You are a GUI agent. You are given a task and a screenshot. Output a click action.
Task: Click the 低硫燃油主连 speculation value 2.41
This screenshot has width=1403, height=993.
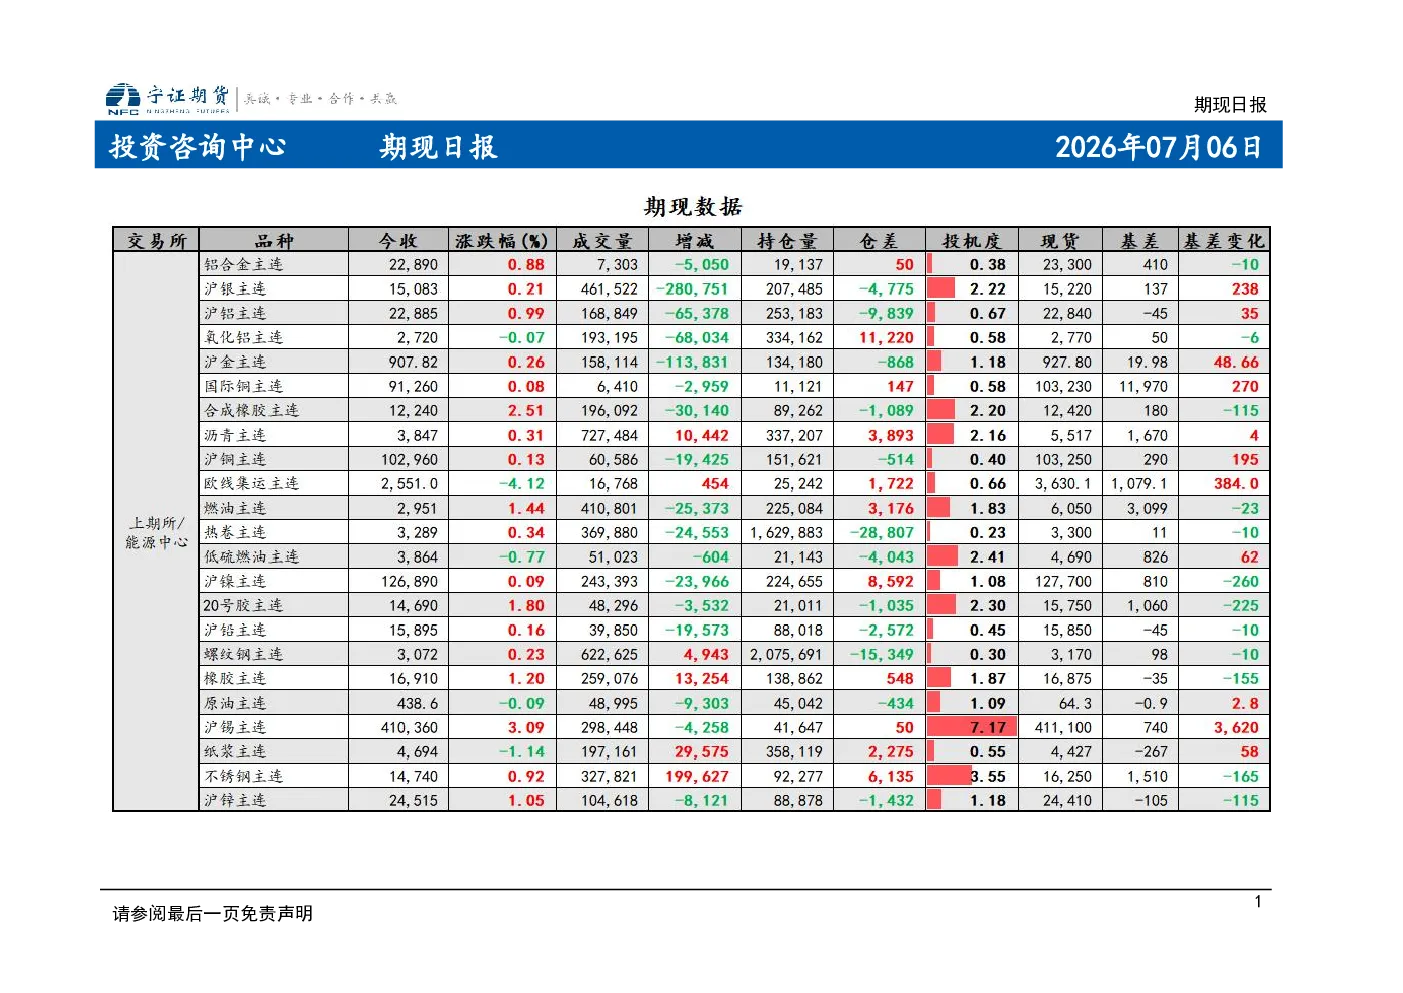pos(988,557)
